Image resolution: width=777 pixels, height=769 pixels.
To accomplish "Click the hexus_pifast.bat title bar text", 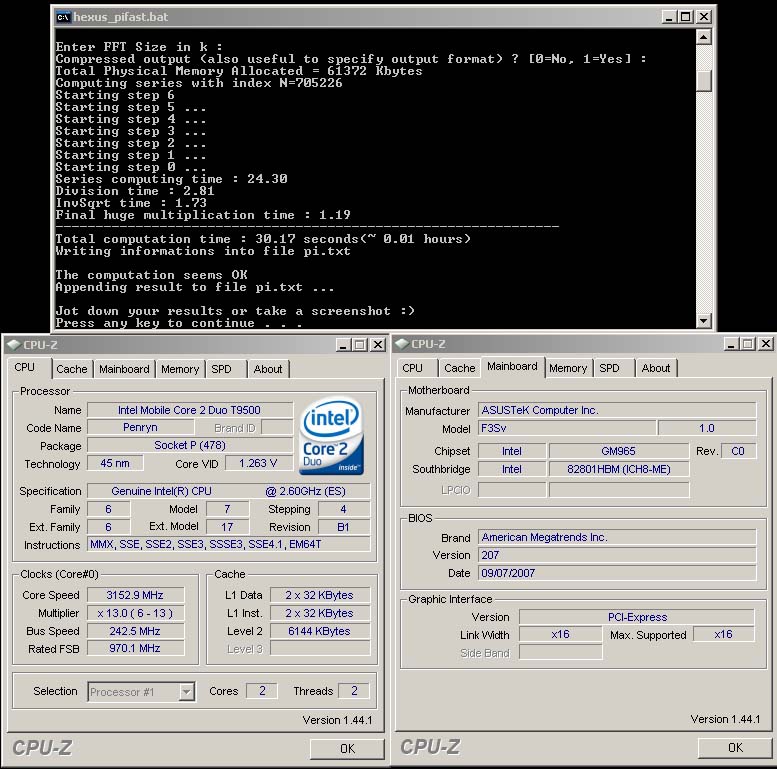I will 121,17.
